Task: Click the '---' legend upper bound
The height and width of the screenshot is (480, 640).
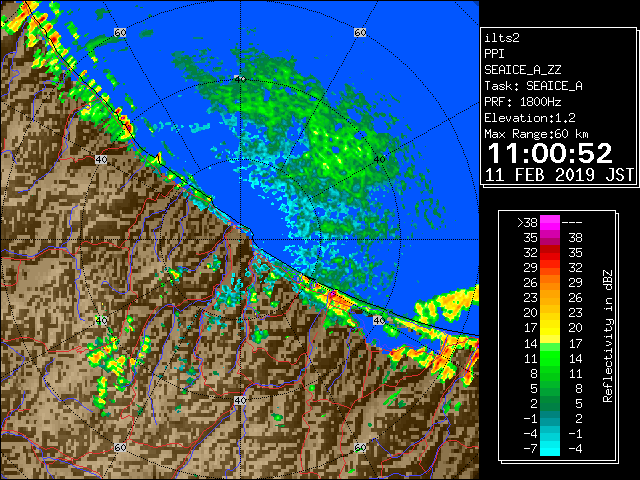Action: click(572, 223)
